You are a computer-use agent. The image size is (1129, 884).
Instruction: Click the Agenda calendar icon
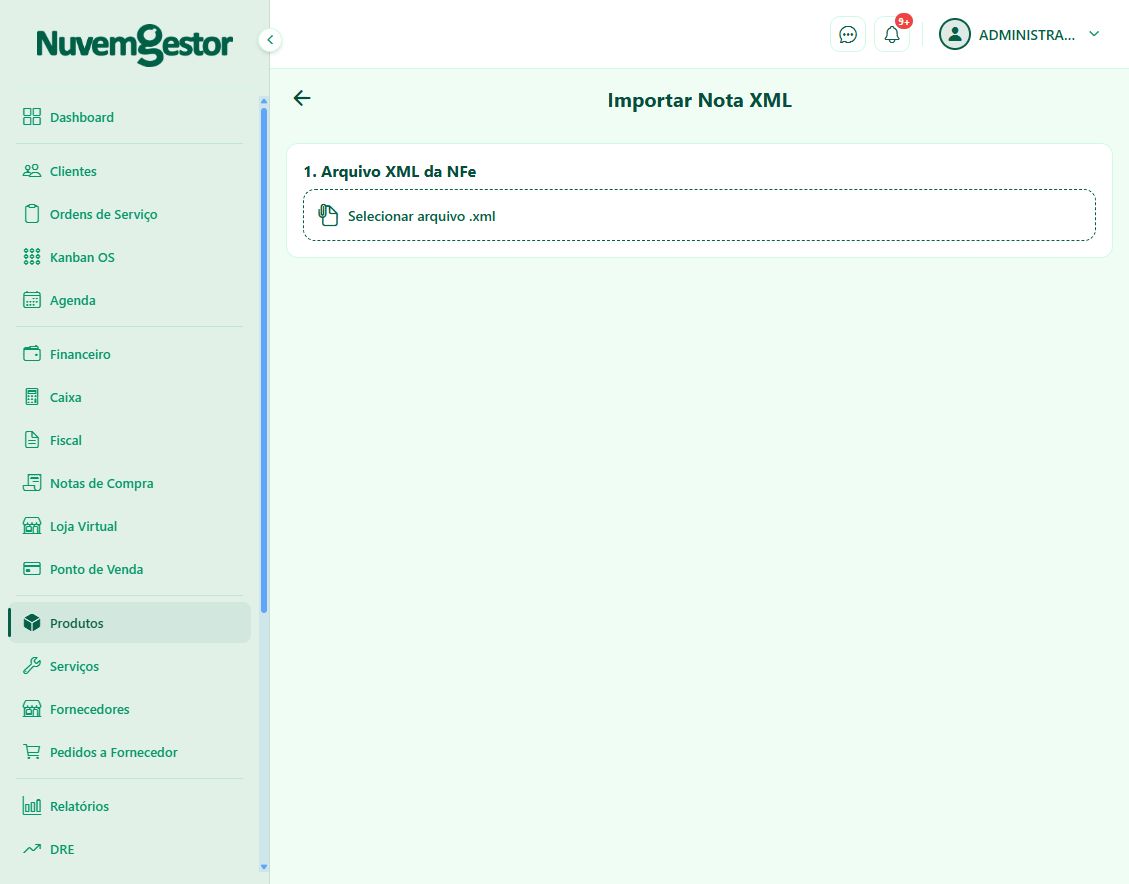click(x=32, y=300)
